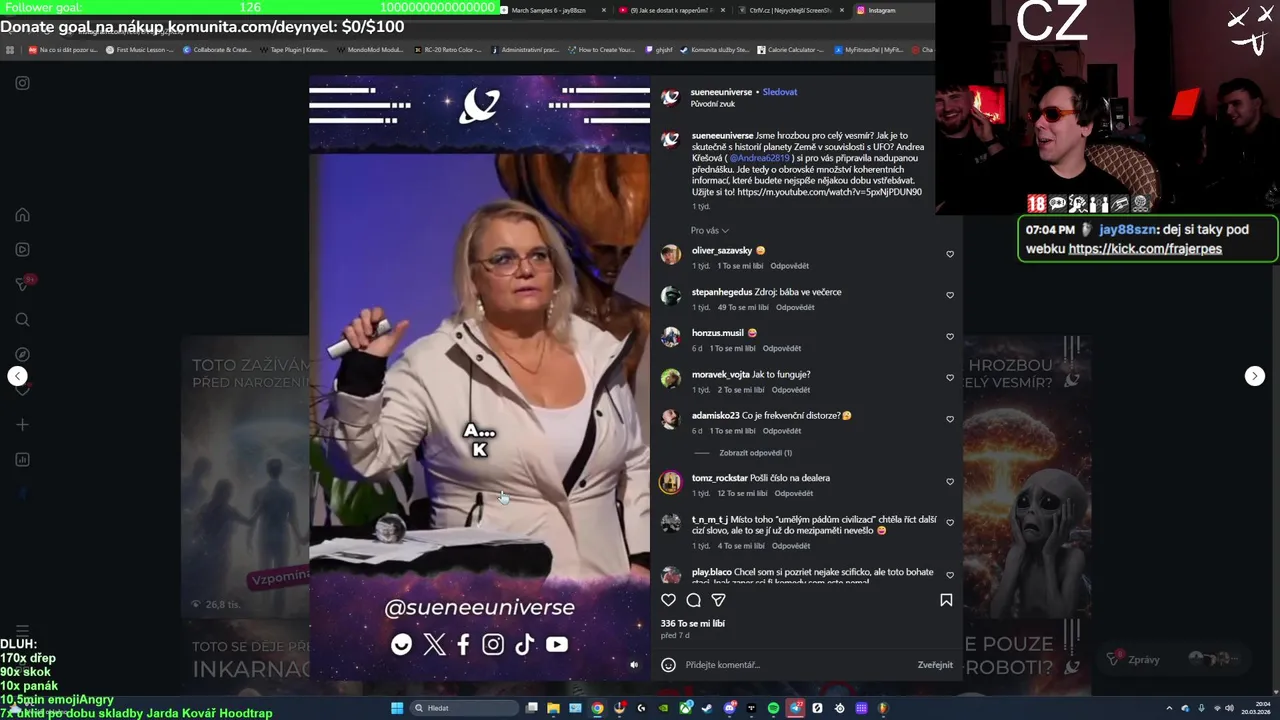Open oliver_sazavsky's avatar

pyautogui.click(x=671, y=254)
